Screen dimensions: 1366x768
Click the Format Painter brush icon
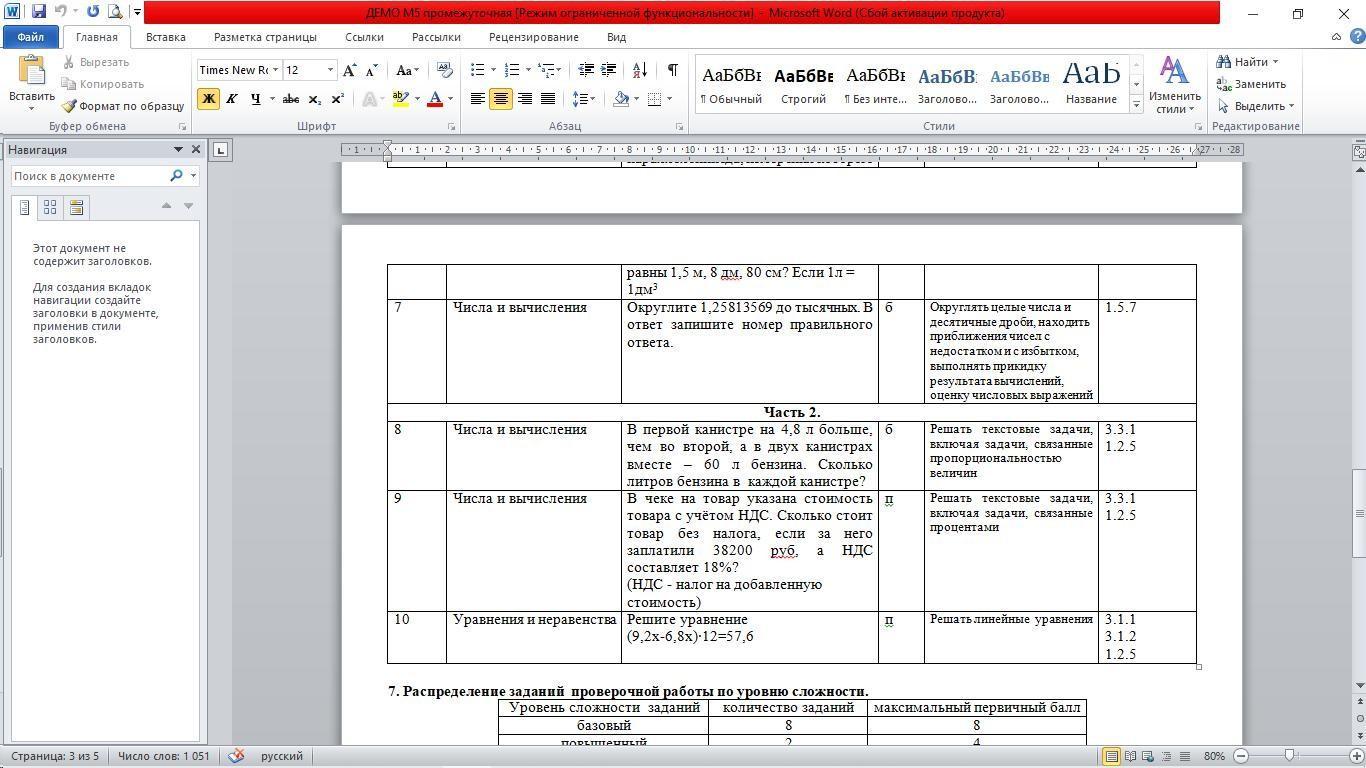click(69, 106)
